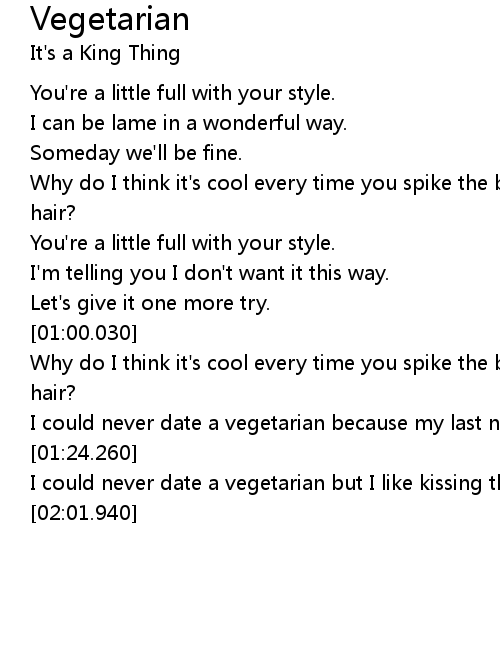The image size is (500, 670).
Task: Click the timestamp [01:24.260]
Action: pos(84,453)
